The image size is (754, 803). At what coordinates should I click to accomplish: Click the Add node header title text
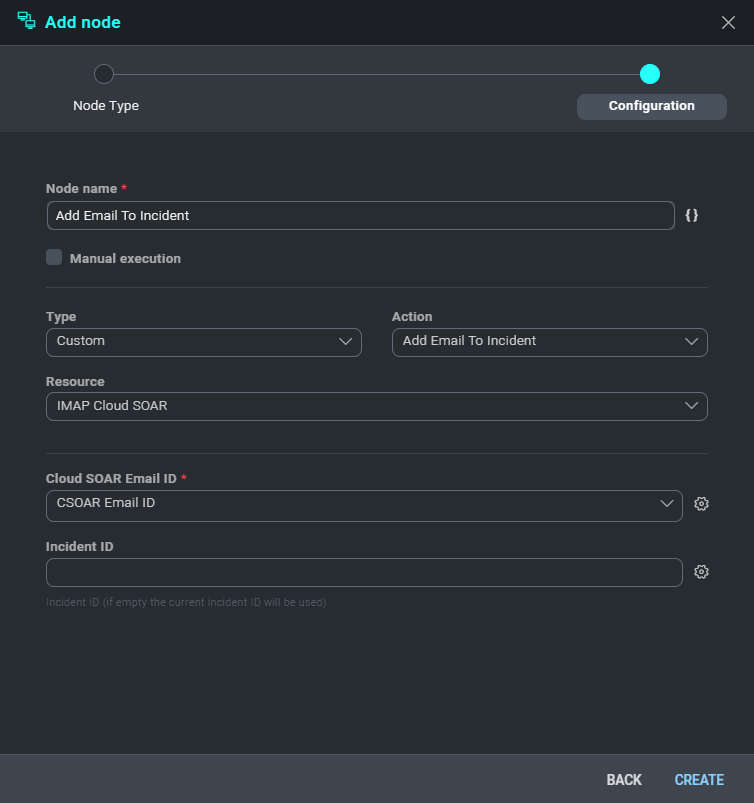pyautogui.click(x=83, y=22)
